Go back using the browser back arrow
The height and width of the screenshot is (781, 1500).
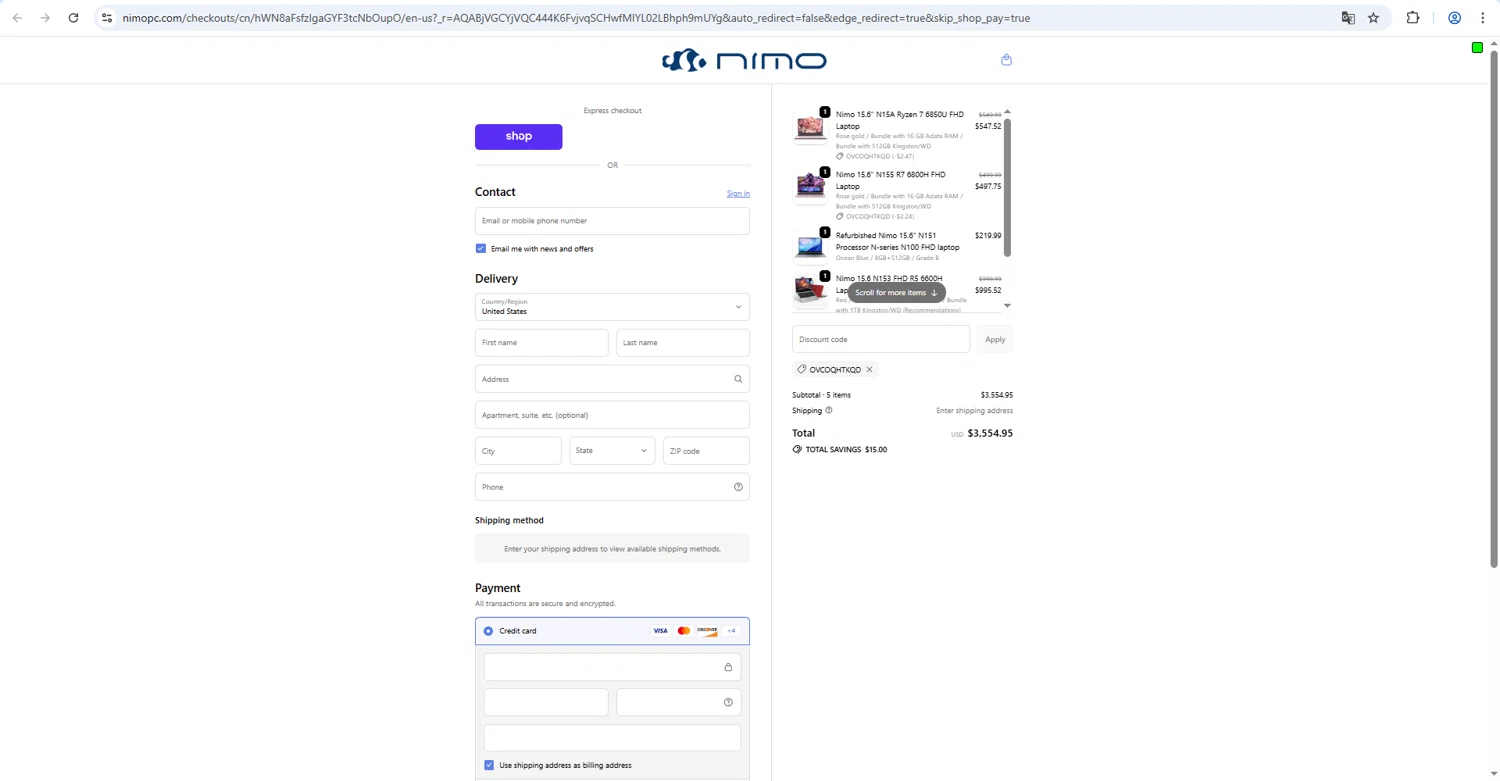[17, 18]
